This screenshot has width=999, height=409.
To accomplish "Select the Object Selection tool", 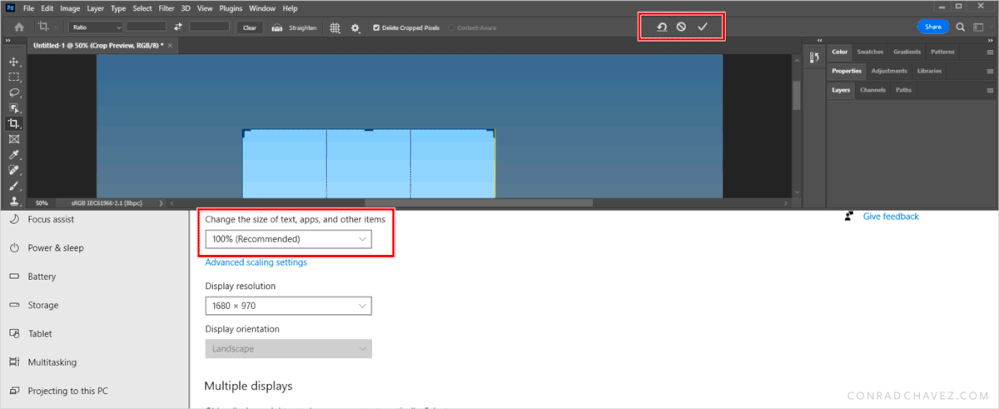I will (13, 108).
